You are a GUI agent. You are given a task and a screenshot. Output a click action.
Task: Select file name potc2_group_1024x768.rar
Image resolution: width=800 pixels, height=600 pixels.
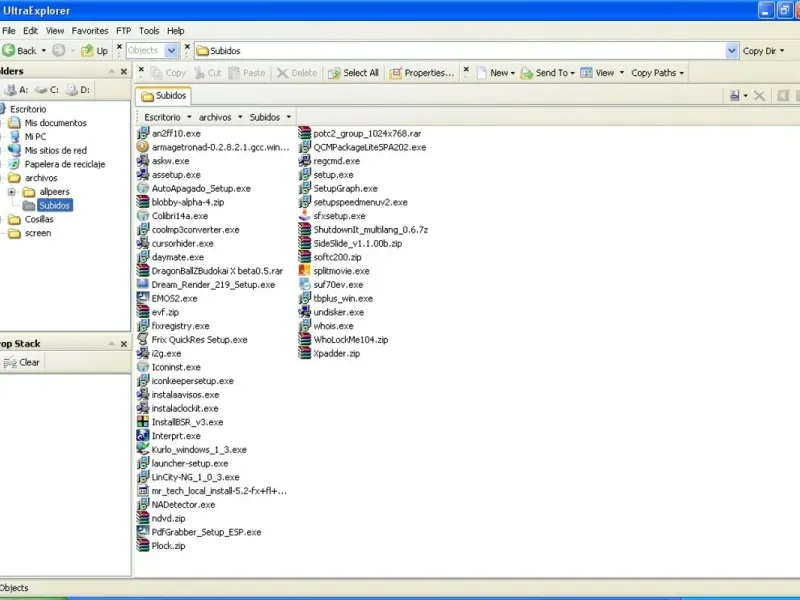367,134
